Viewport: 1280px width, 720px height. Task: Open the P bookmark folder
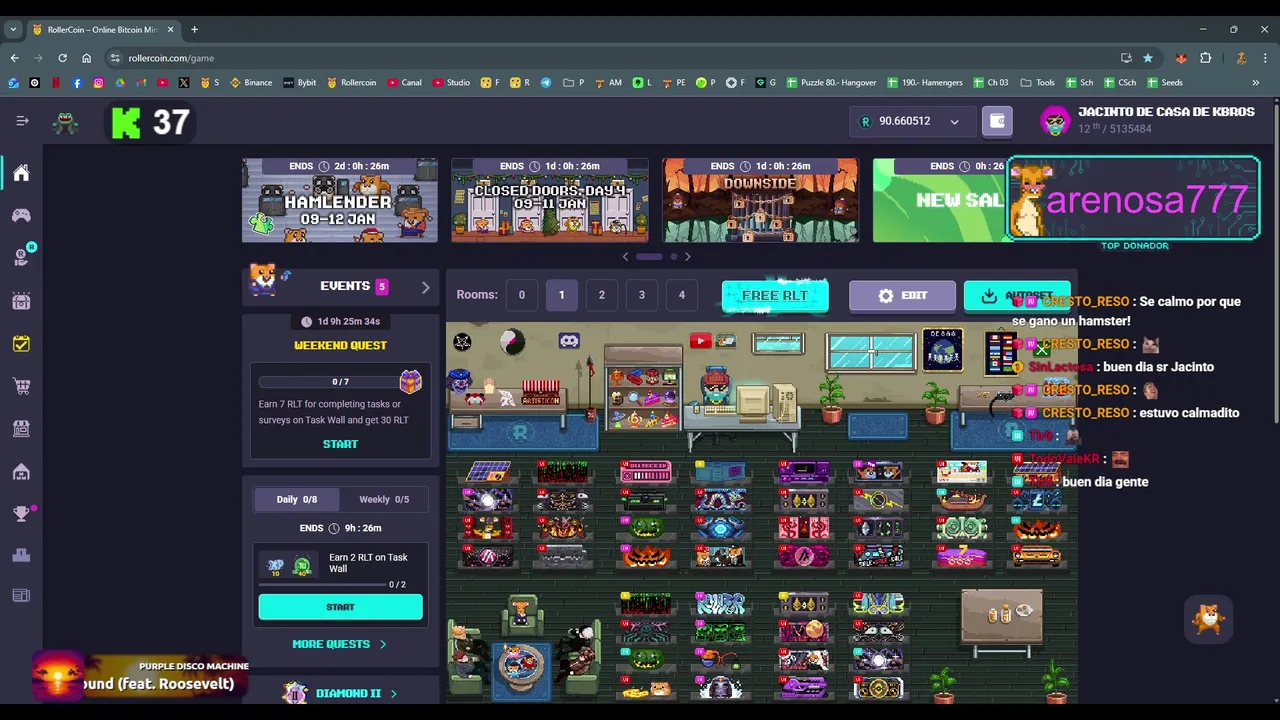[574, 83]
